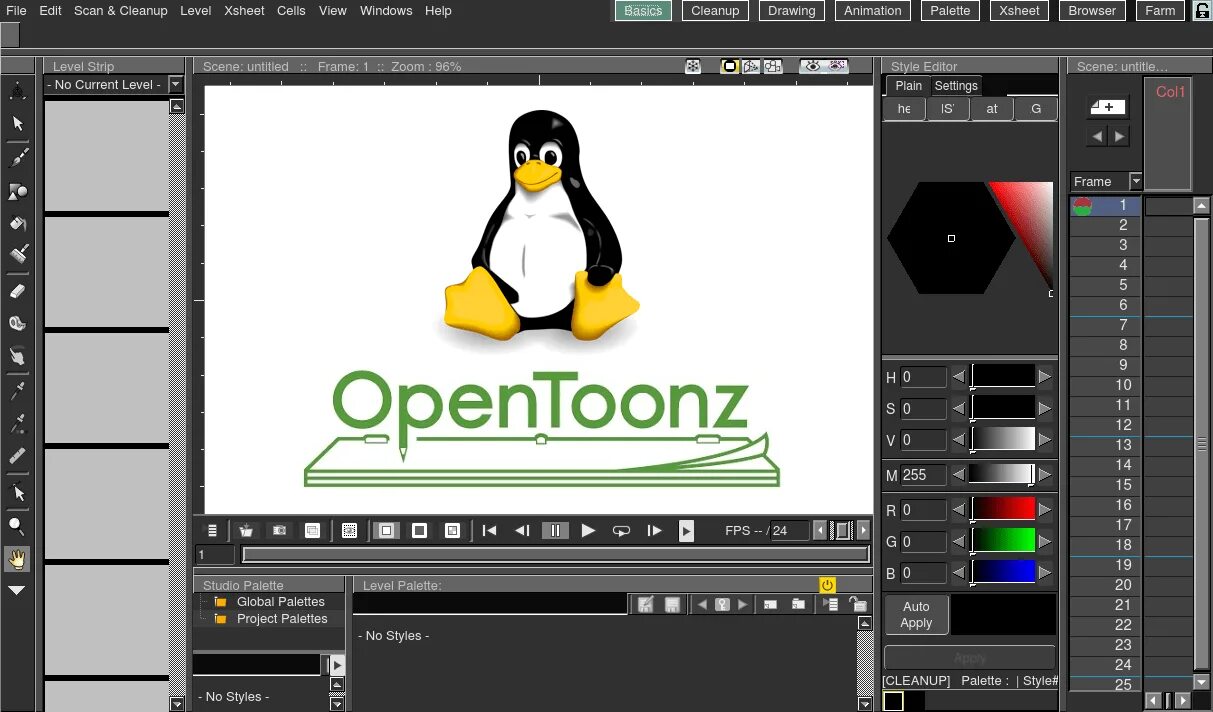
Task: Toggle Sub-camera Preview in the viewer toolbar
Action: point(838,66)
